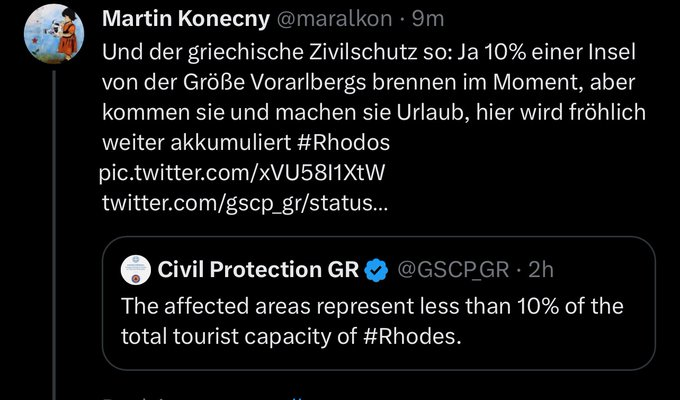
Task: Open the #Rhodes hashtag in quote
Action: pos(412,336)
